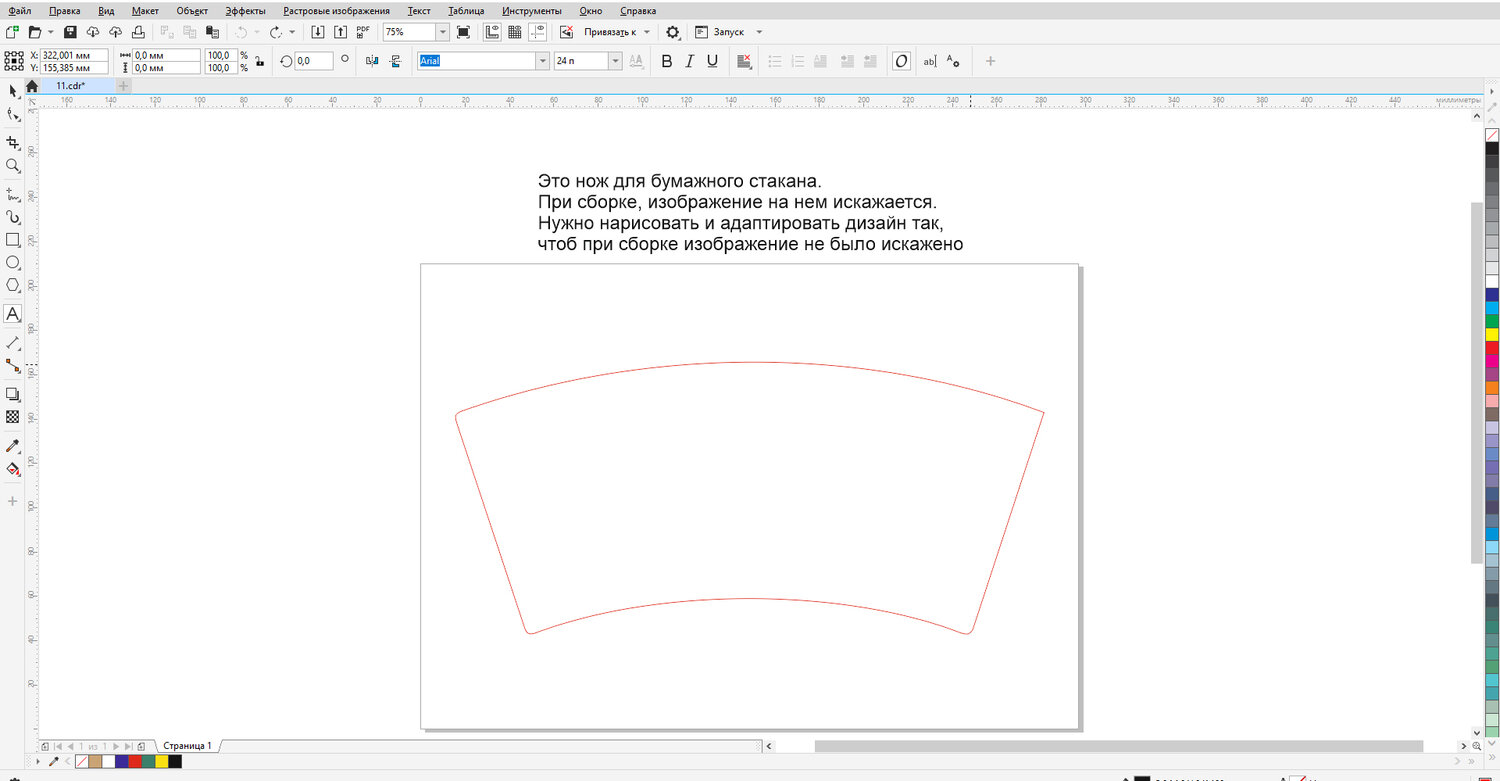Select the Text tool

click(x=13, y=314)
